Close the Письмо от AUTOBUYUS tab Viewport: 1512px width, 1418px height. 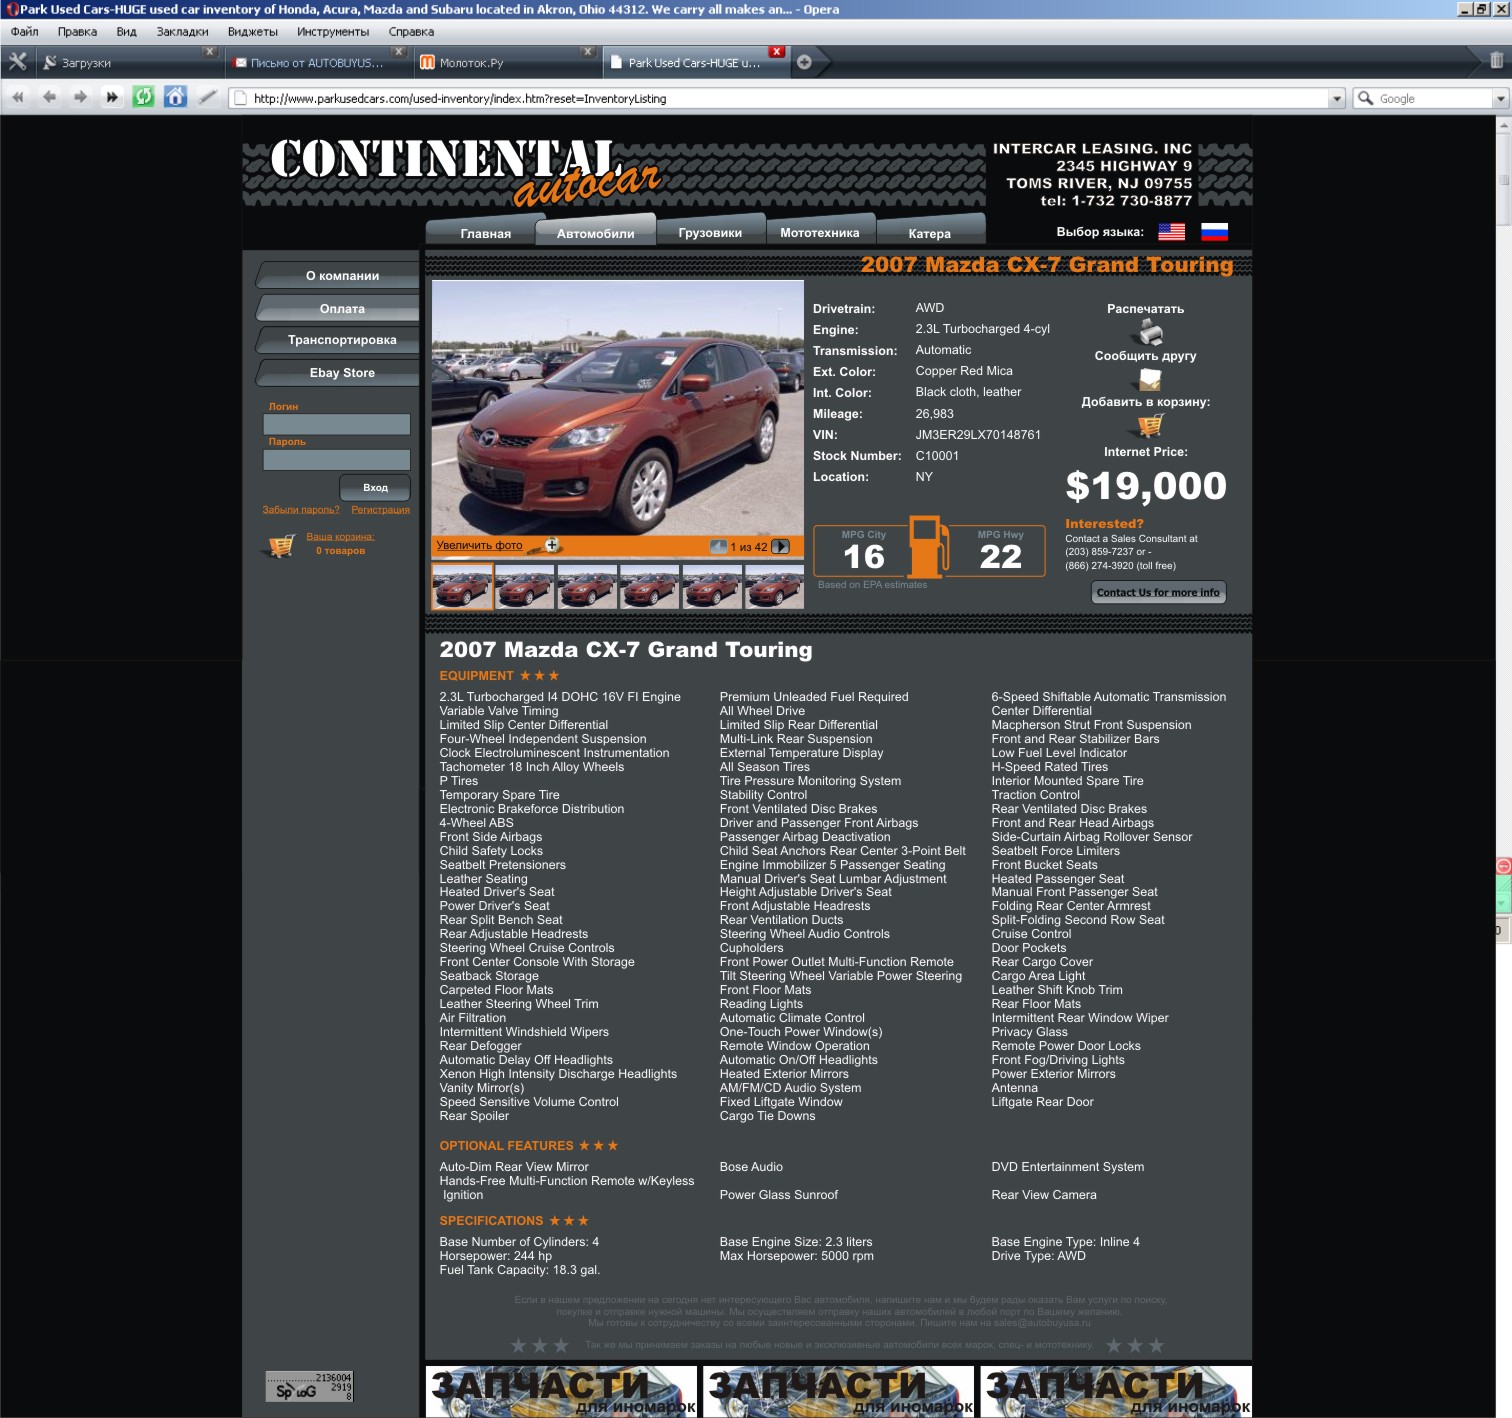coord(398,52)
